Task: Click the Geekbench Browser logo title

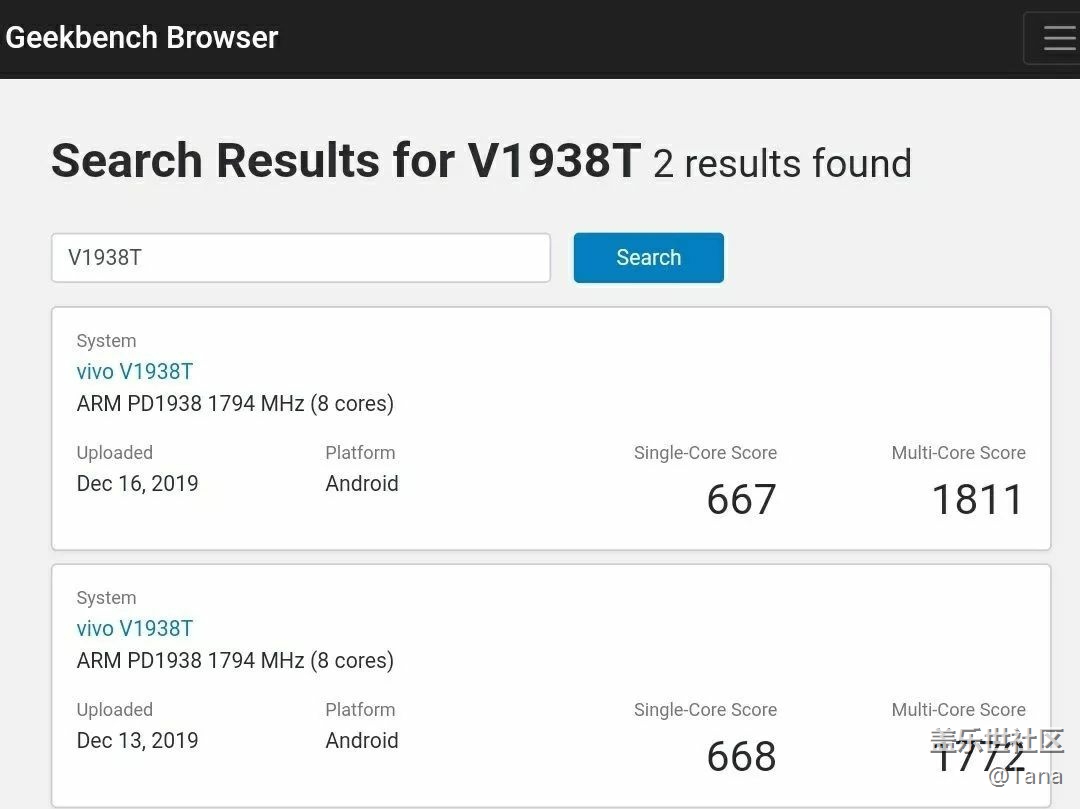Action: [142, 37]
